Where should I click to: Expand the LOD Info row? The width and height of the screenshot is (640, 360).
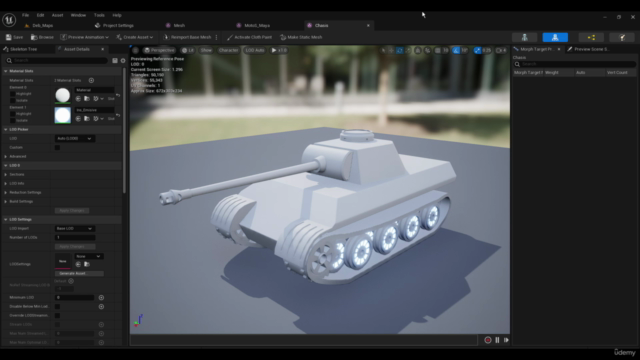pyautogui.click(x=6, y=184)
